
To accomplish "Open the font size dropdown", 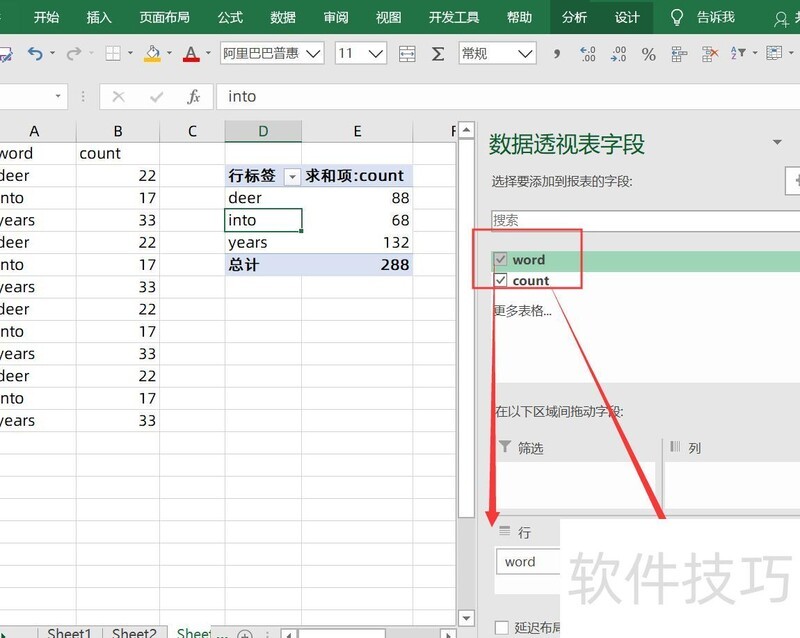I will 376,54.
